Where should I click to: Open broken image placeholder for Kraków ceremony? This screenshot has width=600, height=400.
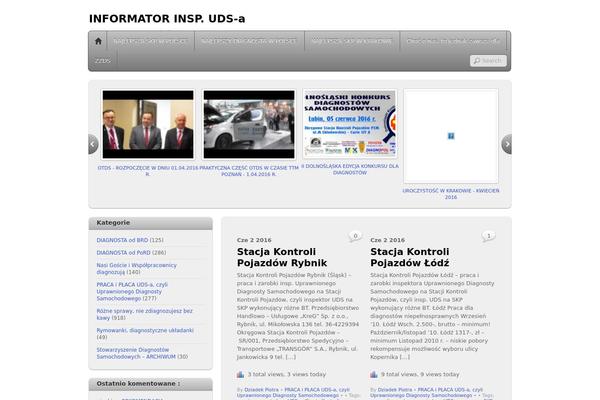coord(451,136)
